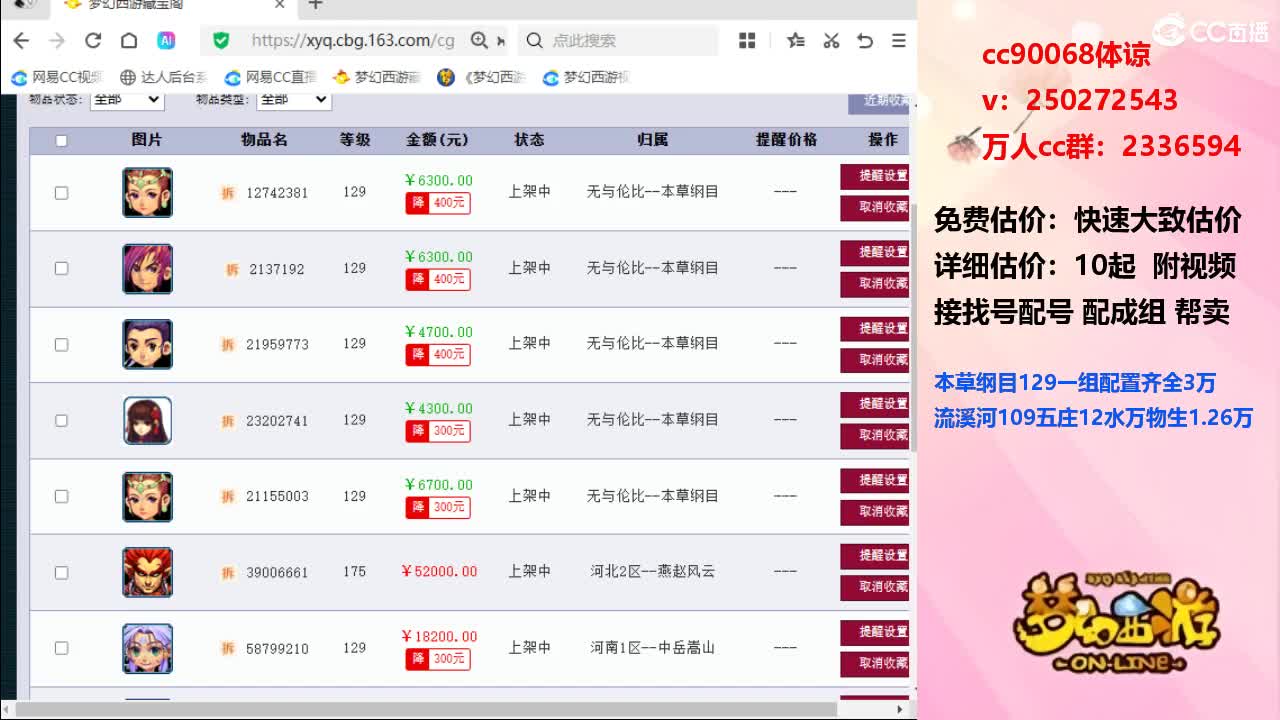The width and height of the screenshot is (1280, 720).
Task: Open the browser home page icon
Action: click(129, 41)
